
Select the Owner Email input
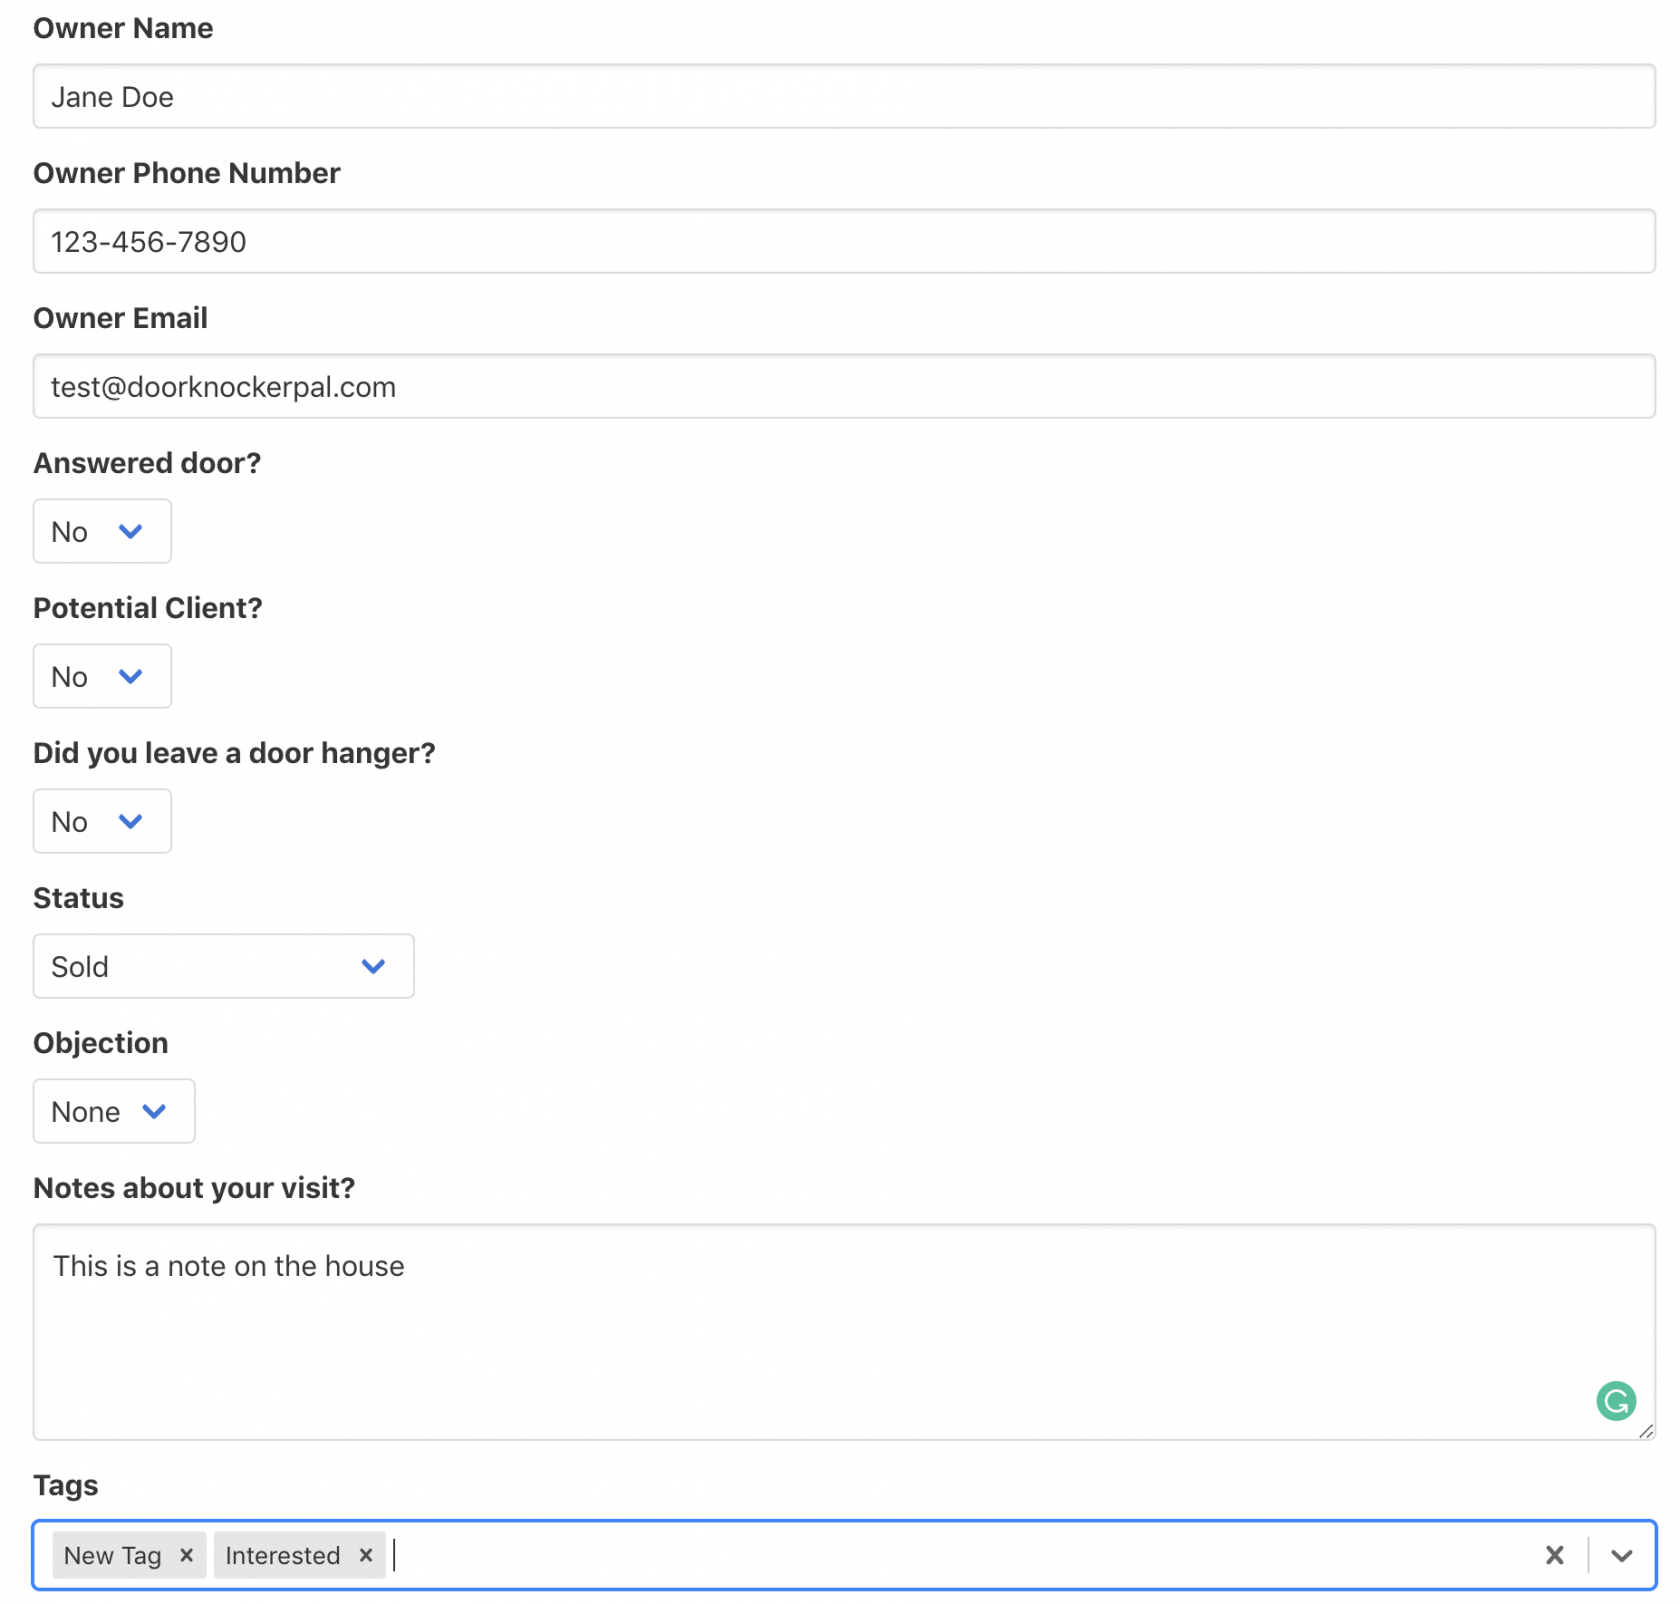tap(843, 387)
